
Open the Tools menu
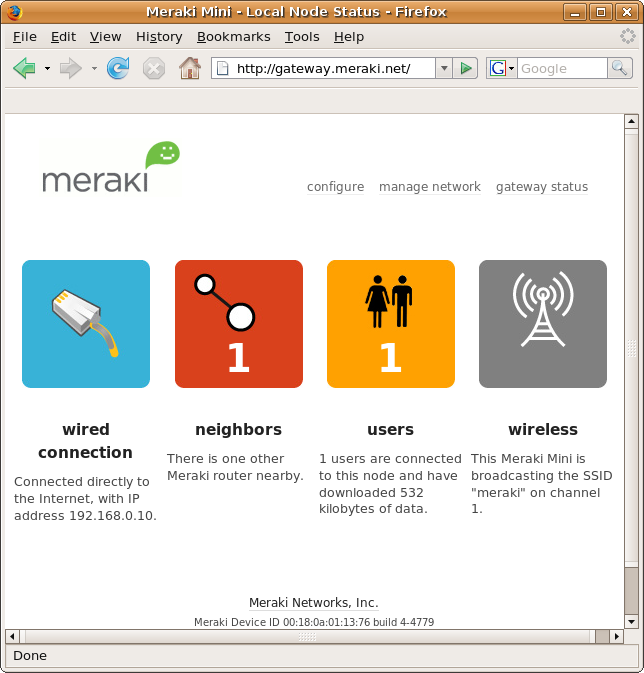point(302,37)
